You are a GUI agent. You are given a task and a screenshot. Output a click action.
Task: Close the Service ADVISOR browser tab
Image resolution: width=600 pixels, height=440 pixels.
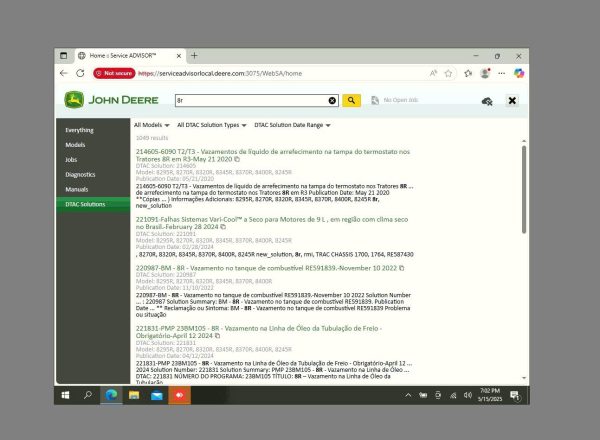point(179,56)
